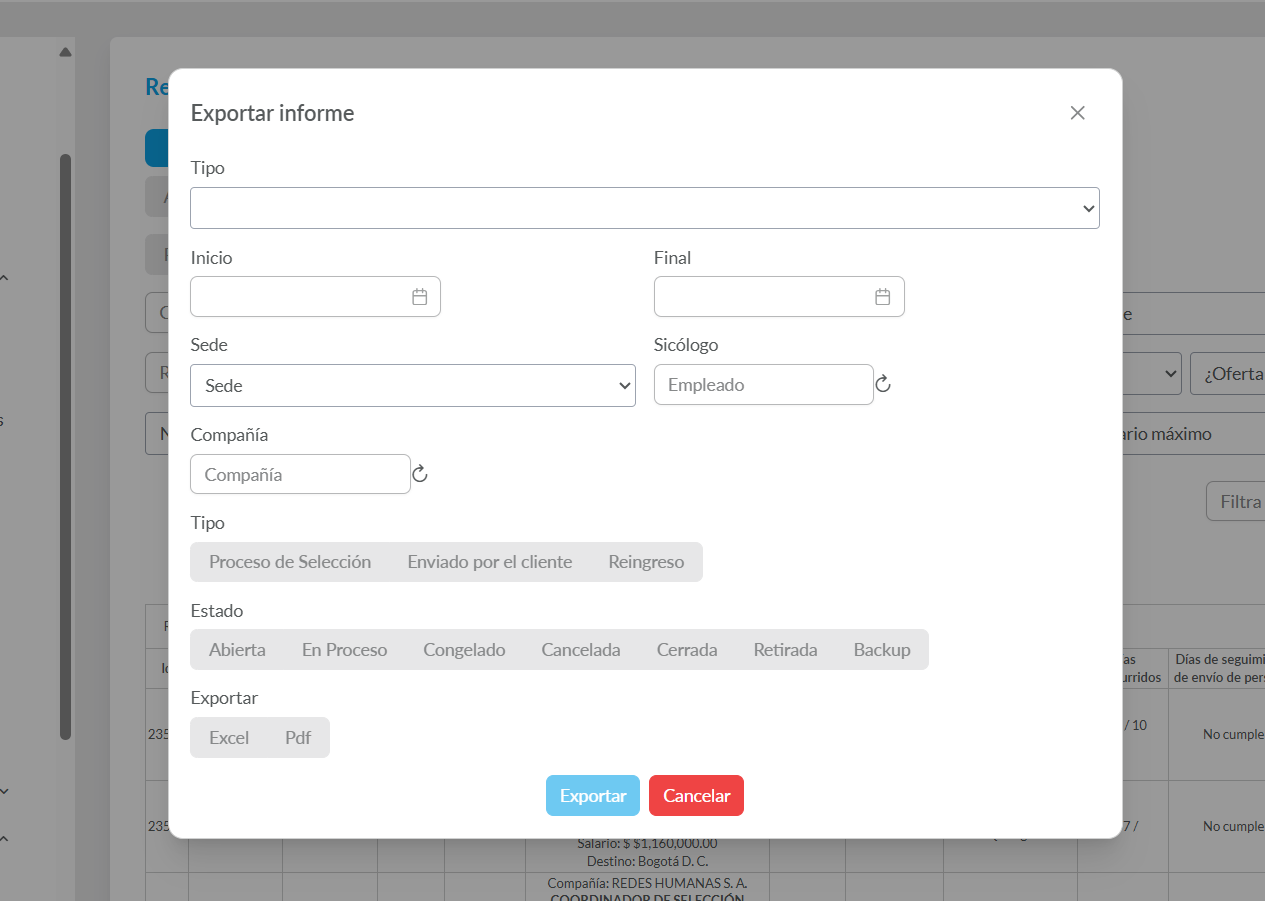Open the top Tipo dropdown

pyautogui.click(x=644, y=208)
